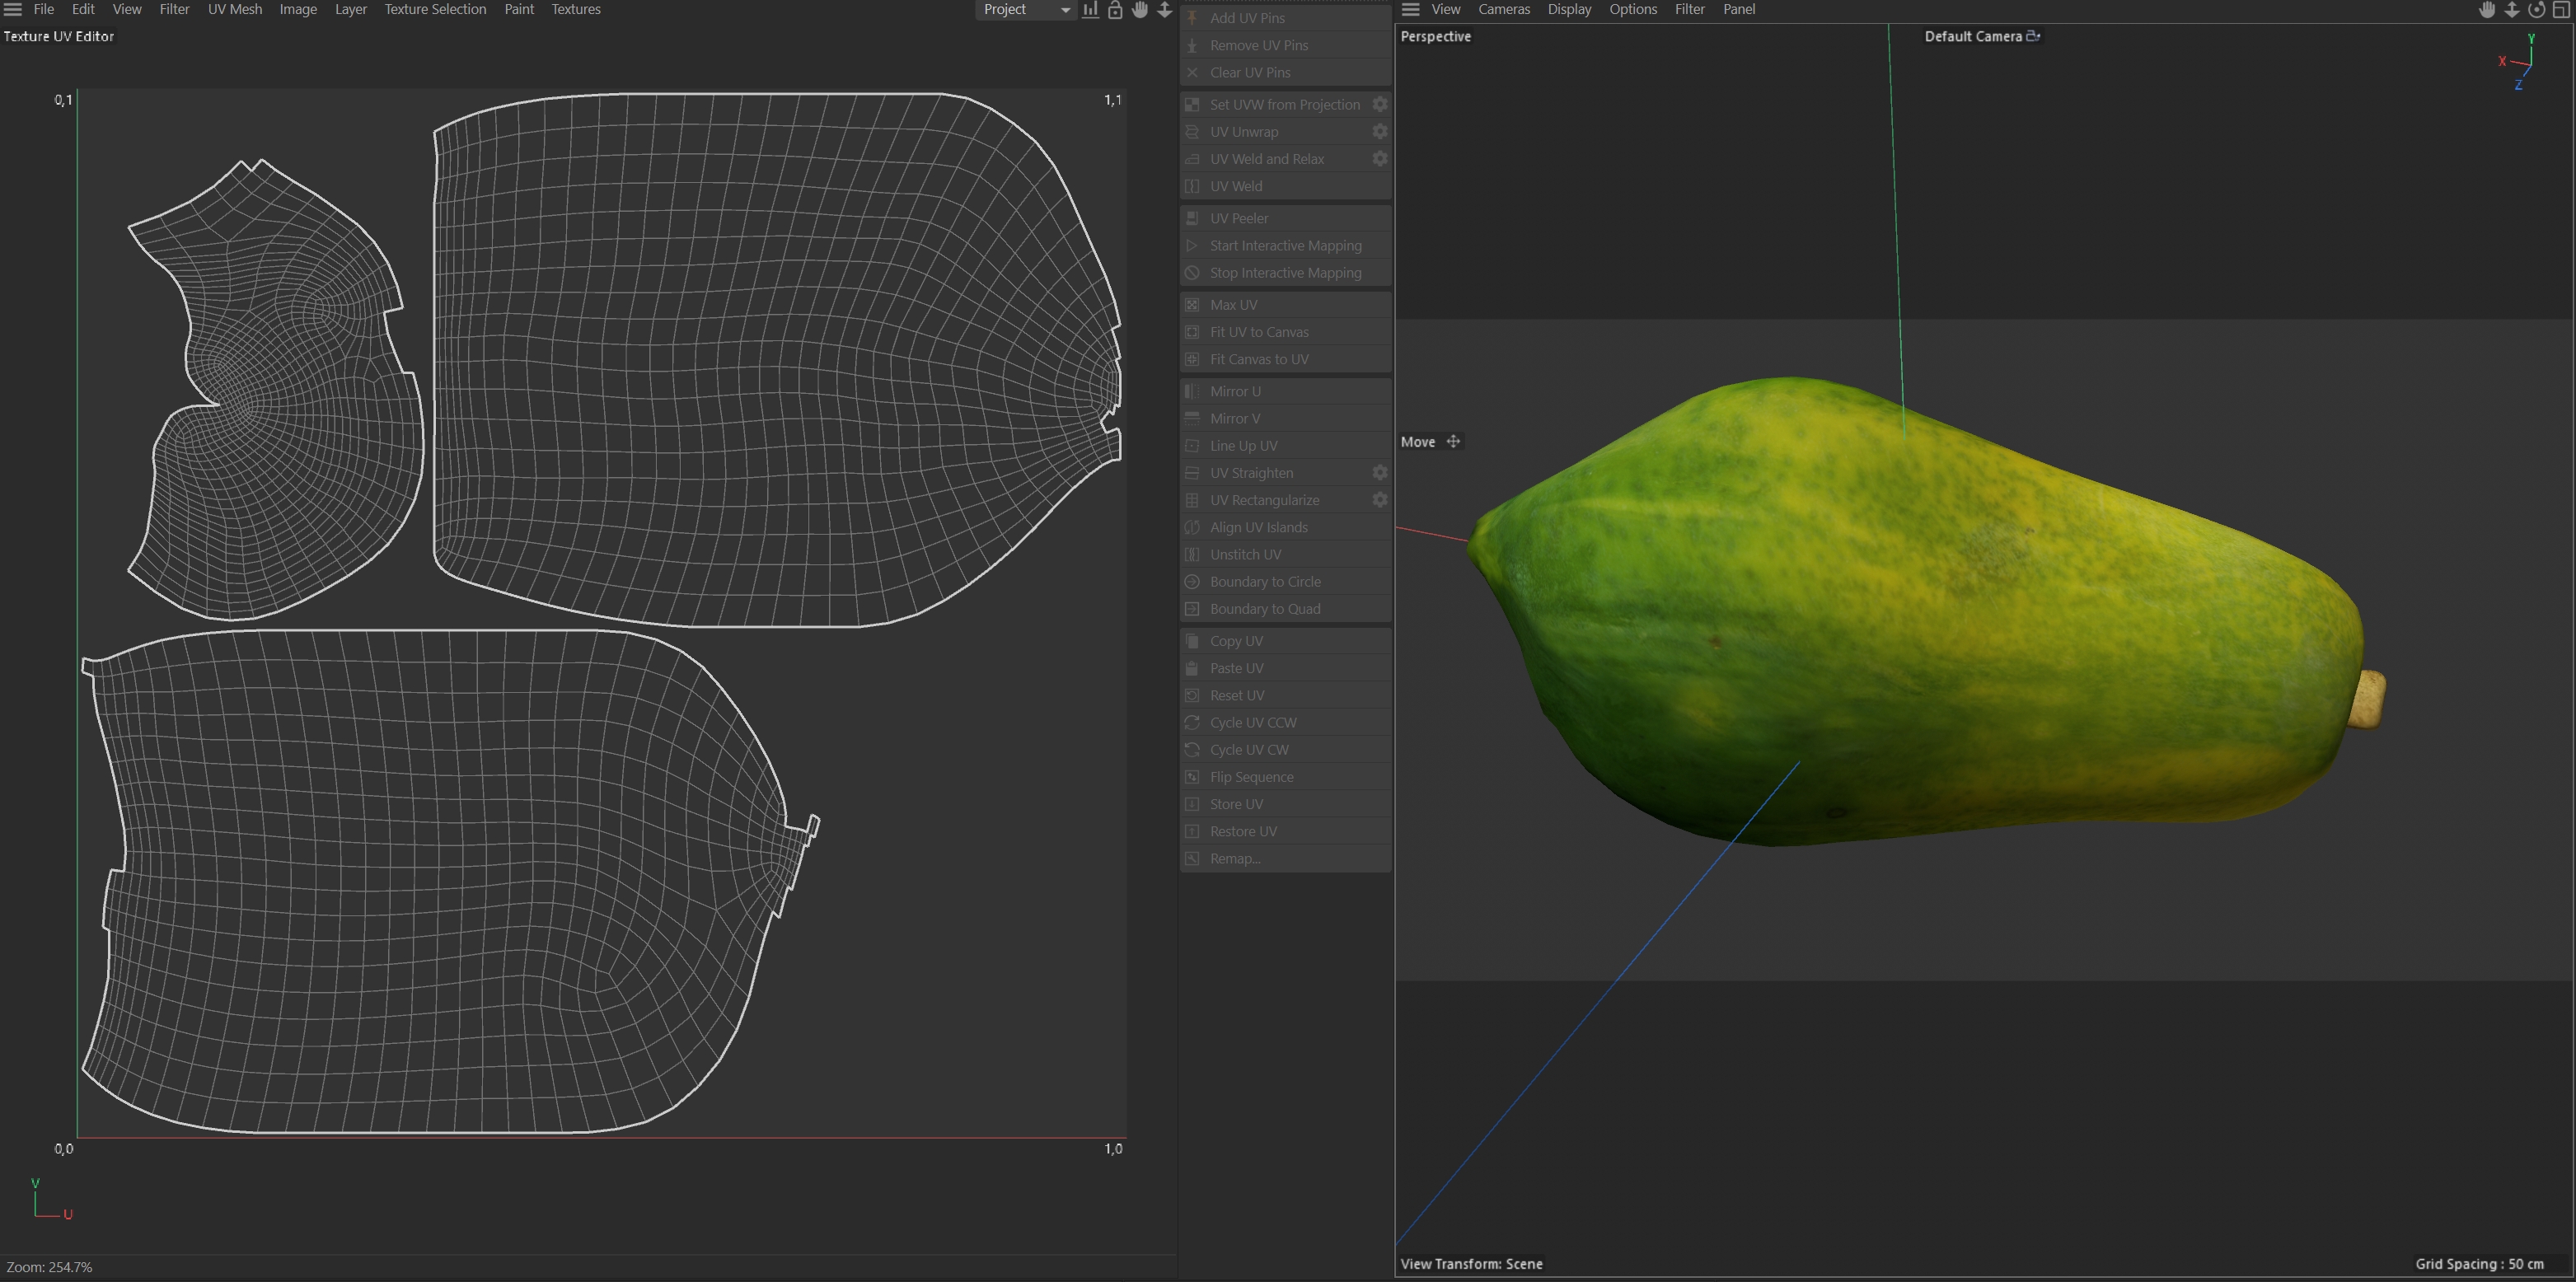Click the Mirror U command

1235,391
